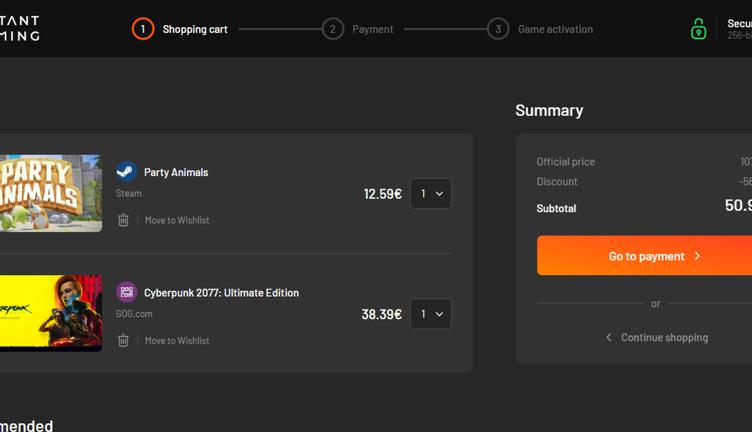The width and height of the screenshot is (752, 432).
Task: Click the Steam platform icon beside Party Animals
Action: [x=127, y=172]
